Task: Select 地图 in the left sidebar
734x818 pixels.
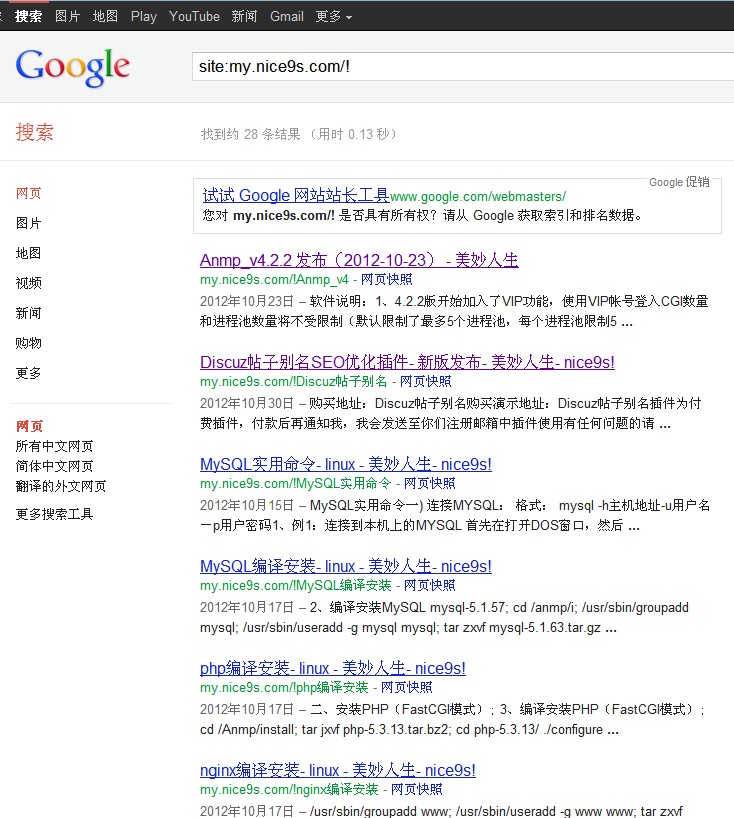Action: tap(28, 253)
